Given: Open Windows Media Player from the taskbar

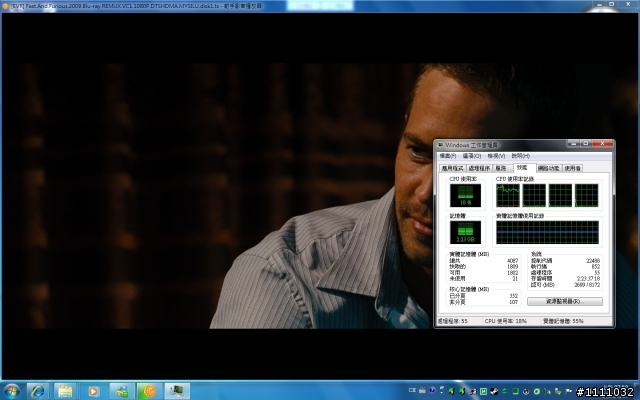Looking at the screenshot, I should tap(93, 391).
